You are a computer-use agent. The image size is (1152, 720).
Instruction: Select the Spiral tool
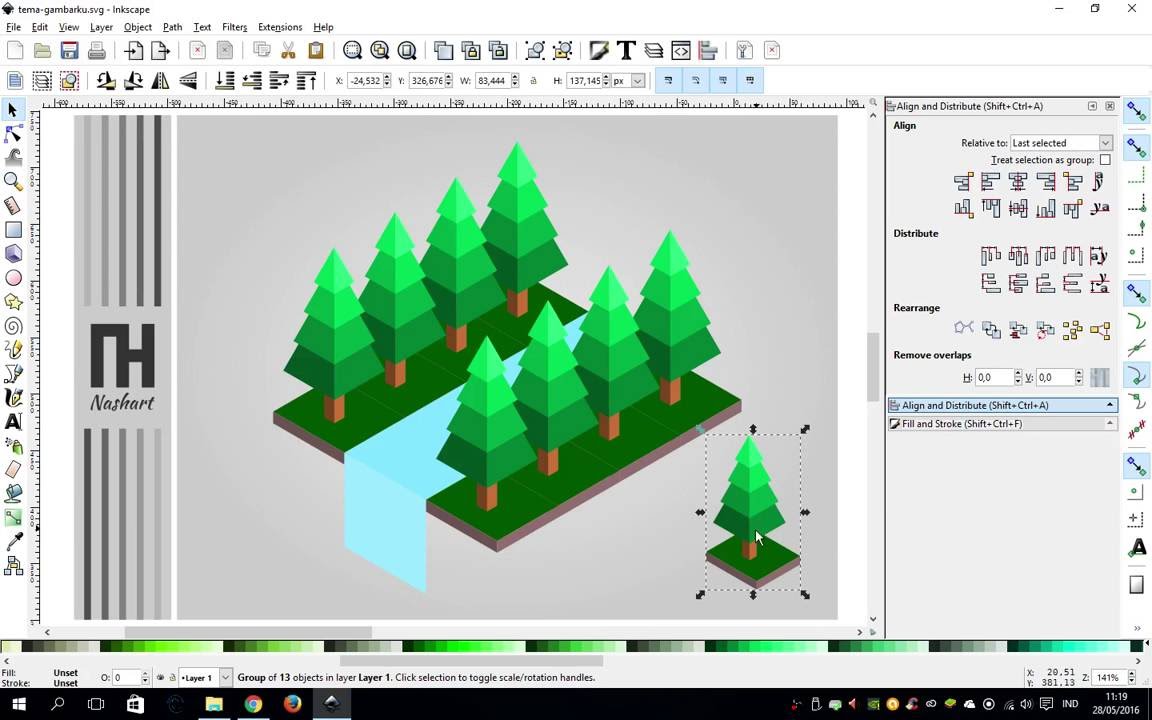pos(12,326)
